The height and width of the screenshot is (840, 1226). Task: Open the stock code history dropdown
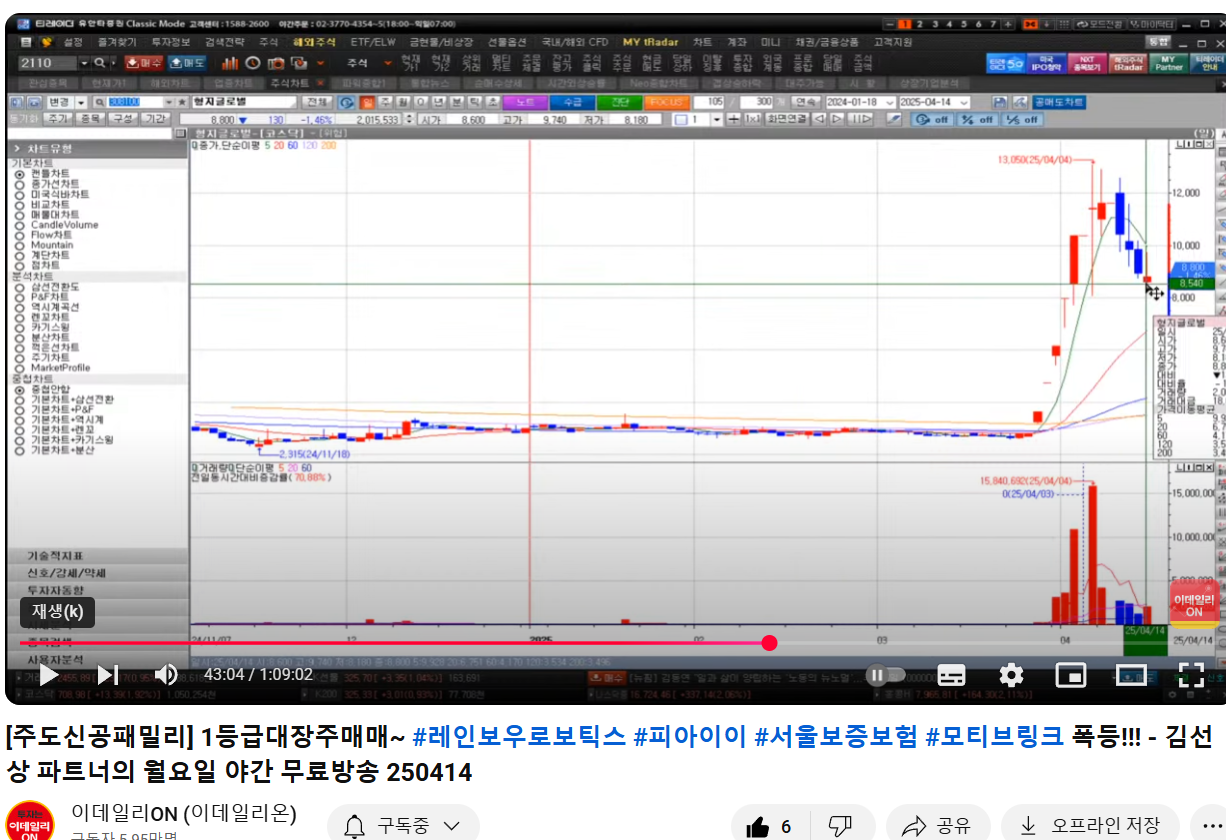[x=167, y=102]
